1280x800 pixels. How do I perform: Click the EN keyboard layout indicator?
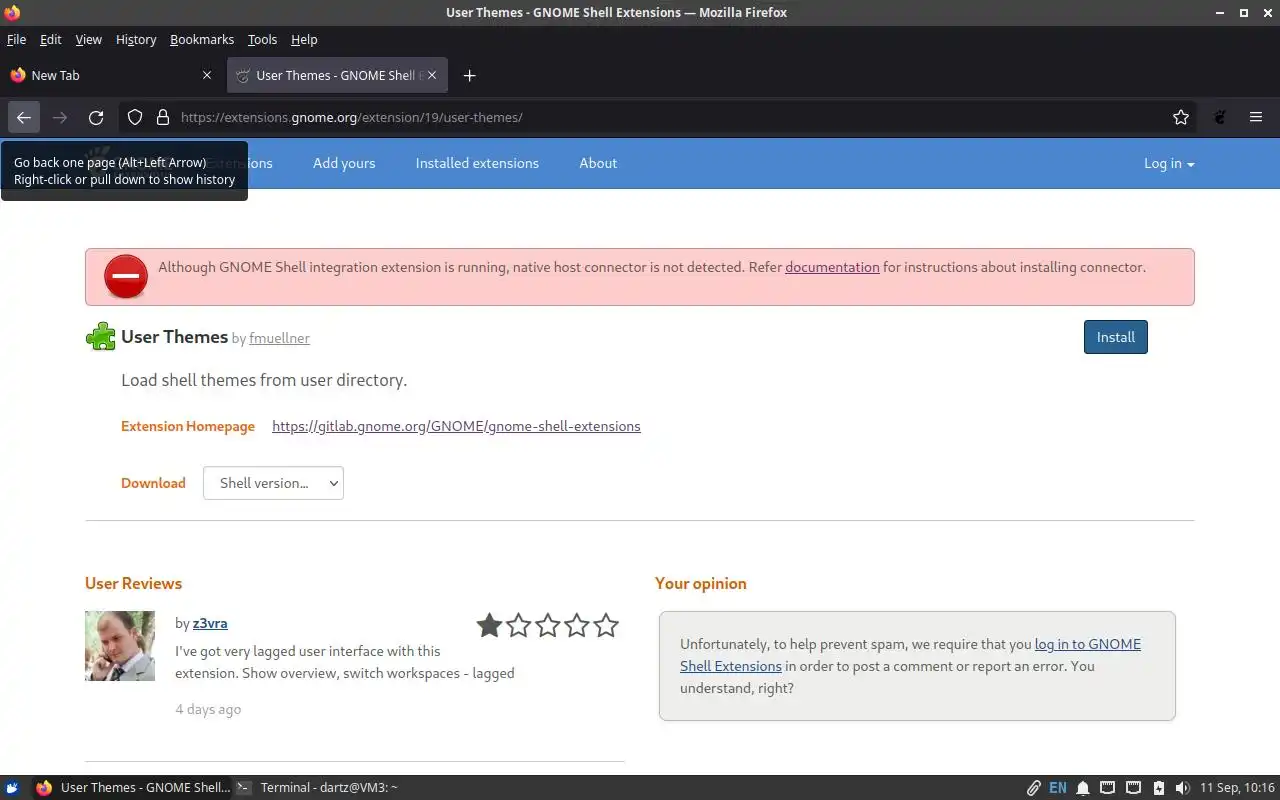(x=1058, y=788)
